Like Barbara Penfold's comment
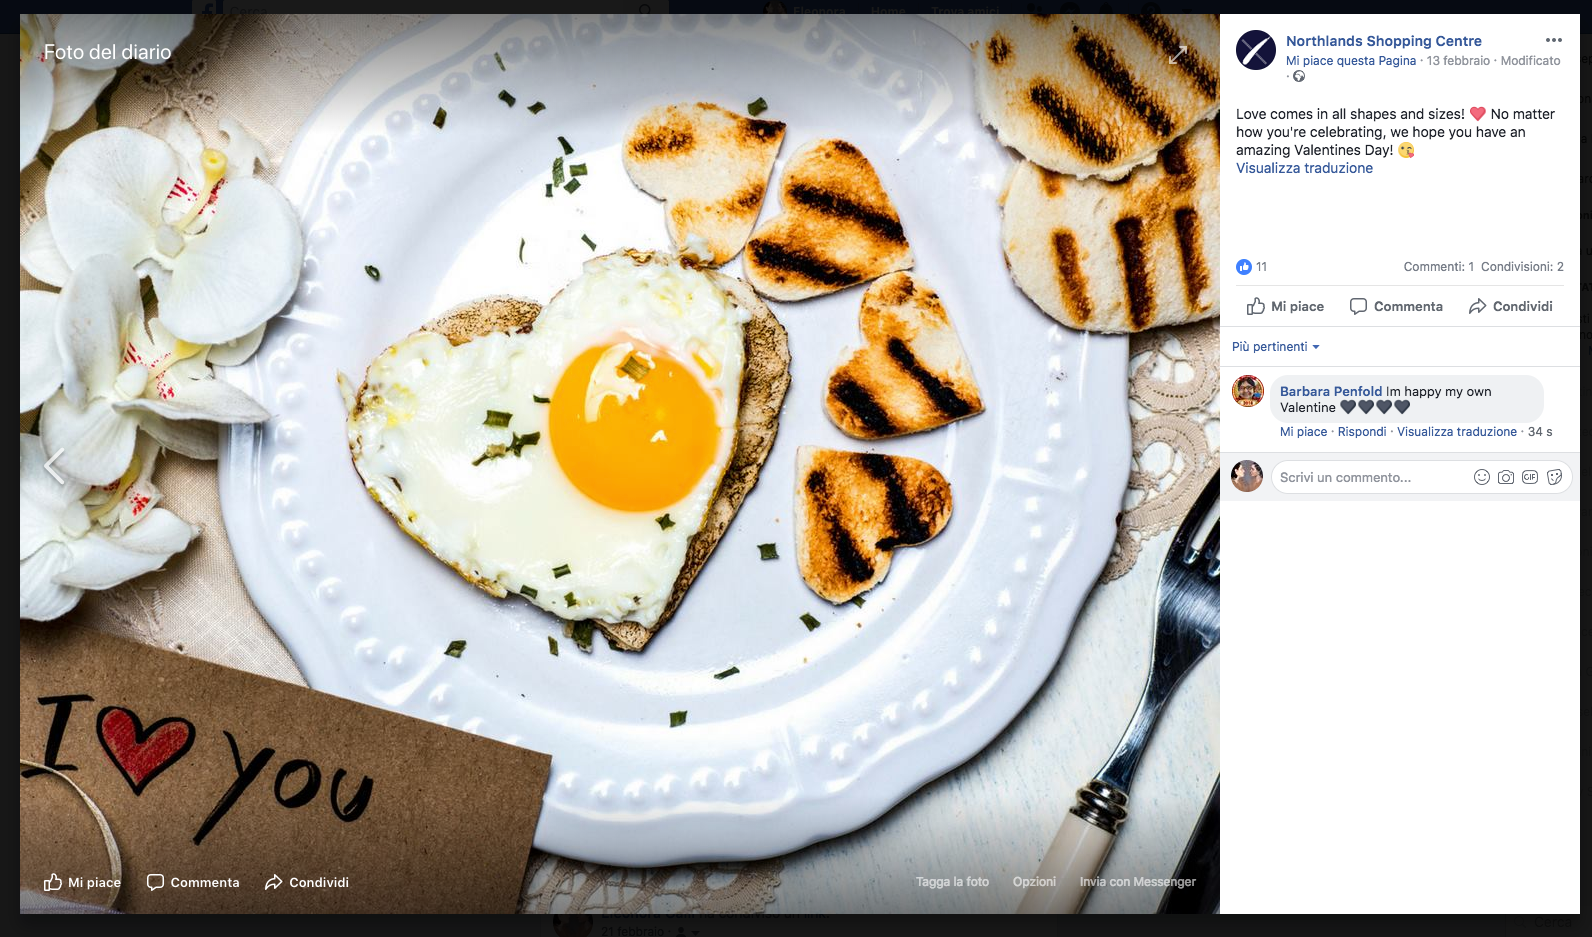This screenshot has height=937, width=1592. (x=1303, y=432)
